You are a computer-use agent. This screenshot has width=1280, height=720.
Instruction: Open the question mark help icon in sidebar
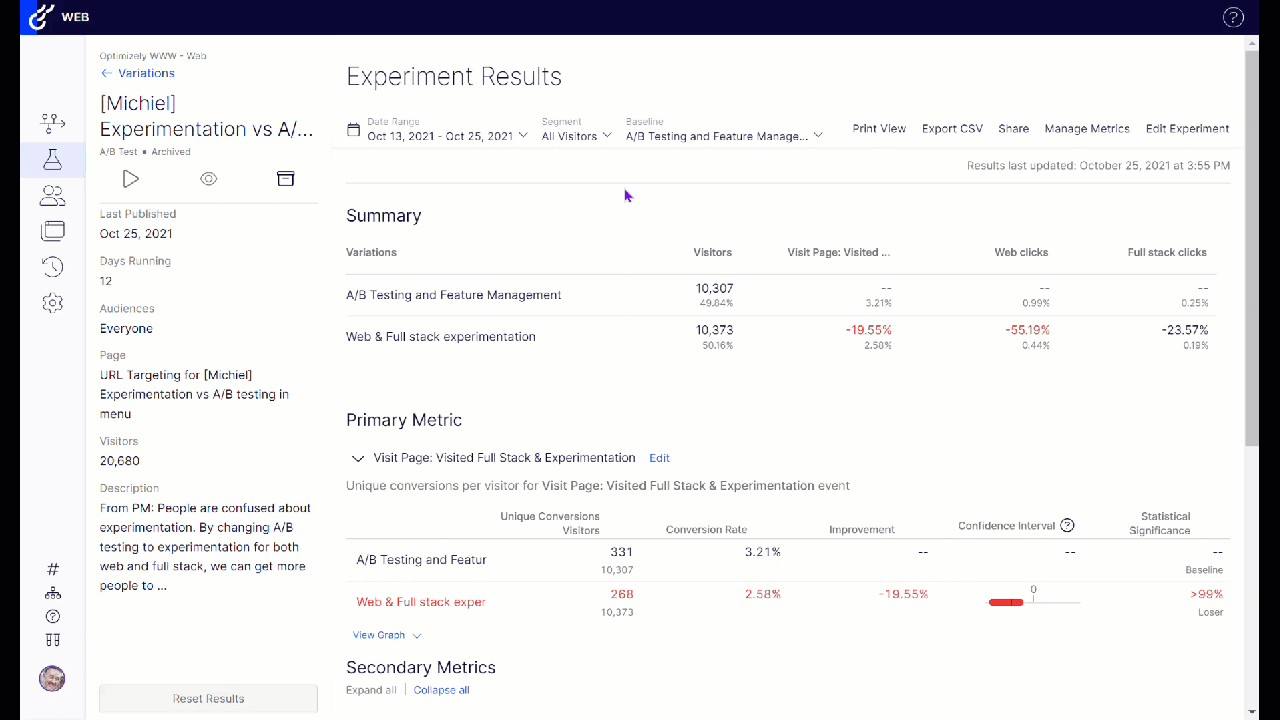click(x=53, y=617)
